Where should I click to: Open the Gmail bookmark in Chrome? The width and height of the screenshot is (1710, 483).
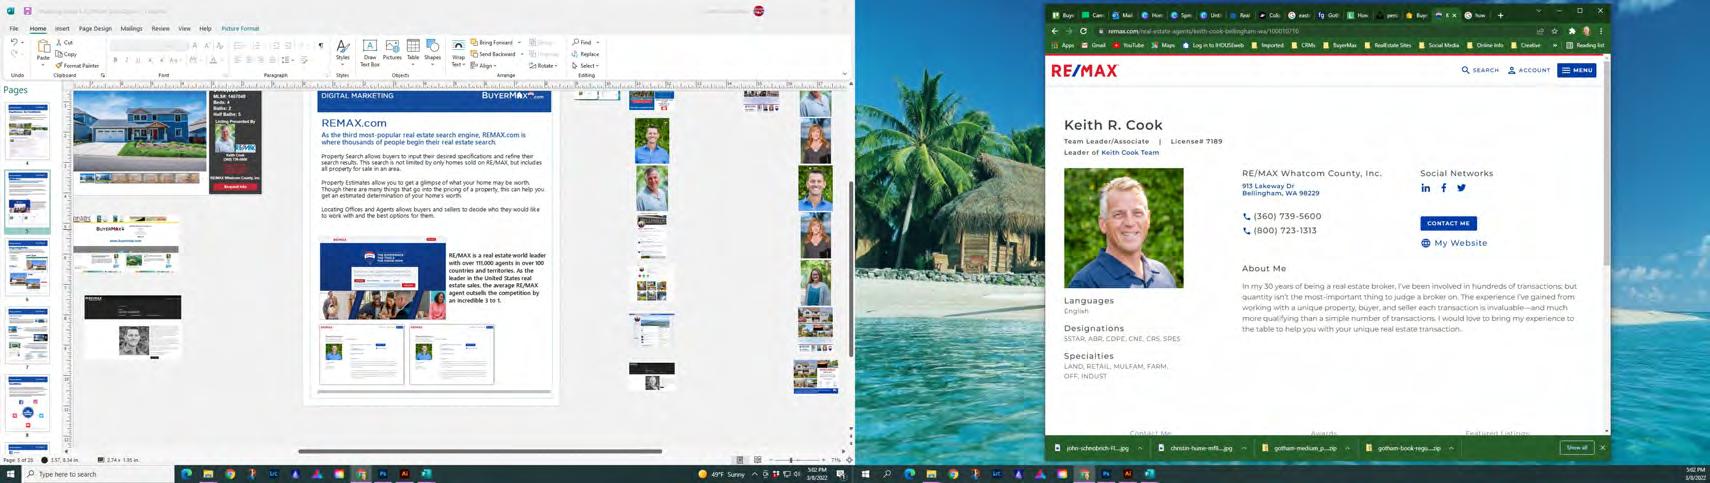point(1093,45)
